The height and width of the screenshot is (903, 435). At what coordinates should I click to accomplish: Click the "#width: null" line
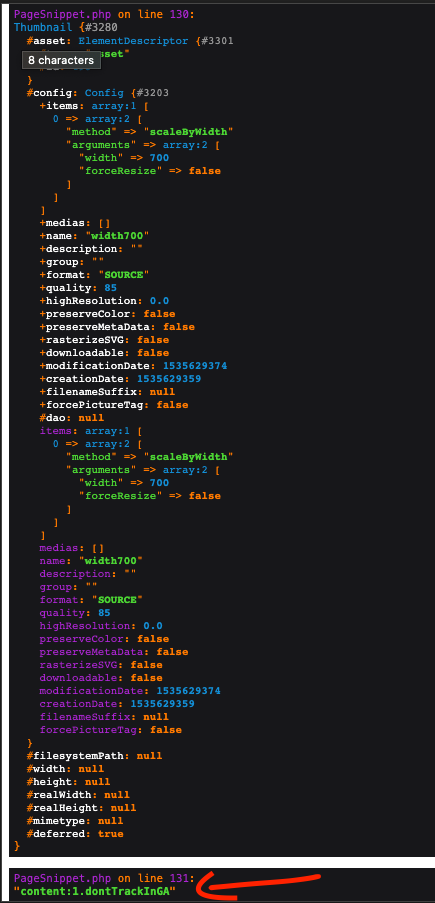65,769
